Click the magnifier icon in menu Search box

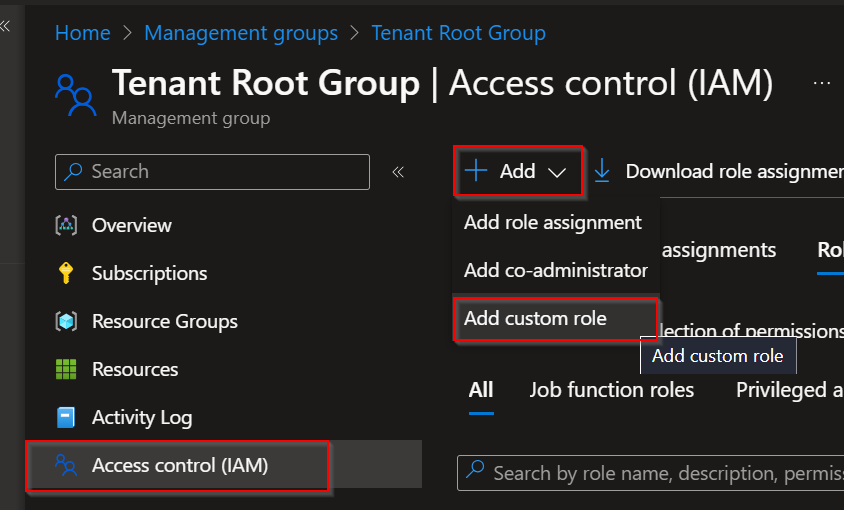[73, 172]
